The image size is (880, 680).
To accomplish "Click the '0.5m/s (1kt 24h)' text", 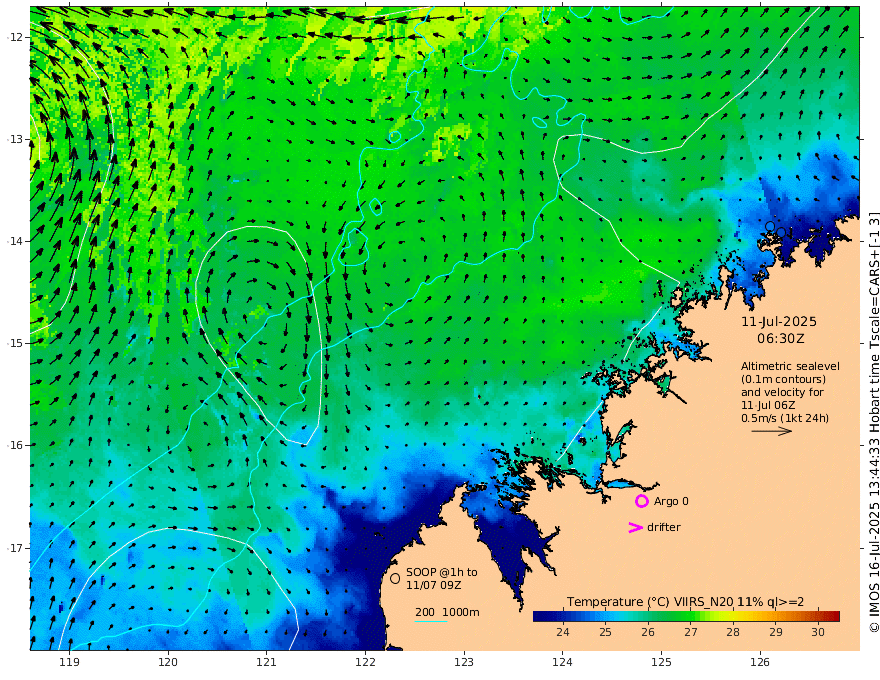I will (x=785, y=418).
